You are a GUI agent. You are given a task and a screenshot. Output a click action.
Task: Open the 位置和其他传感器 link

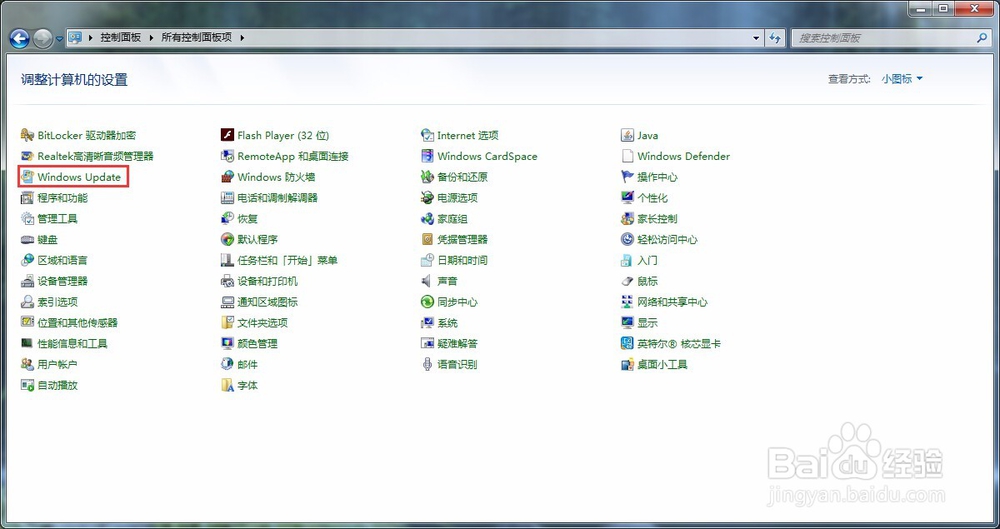(x=77, y=323)
